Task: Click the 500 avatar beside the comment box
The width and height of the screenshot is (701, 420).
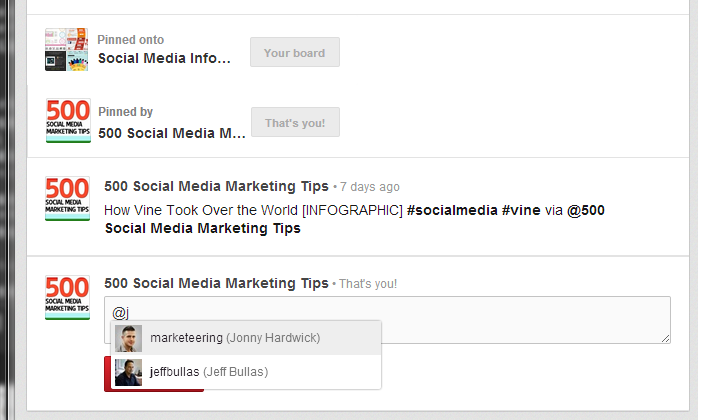Action: tap(68, 297)
